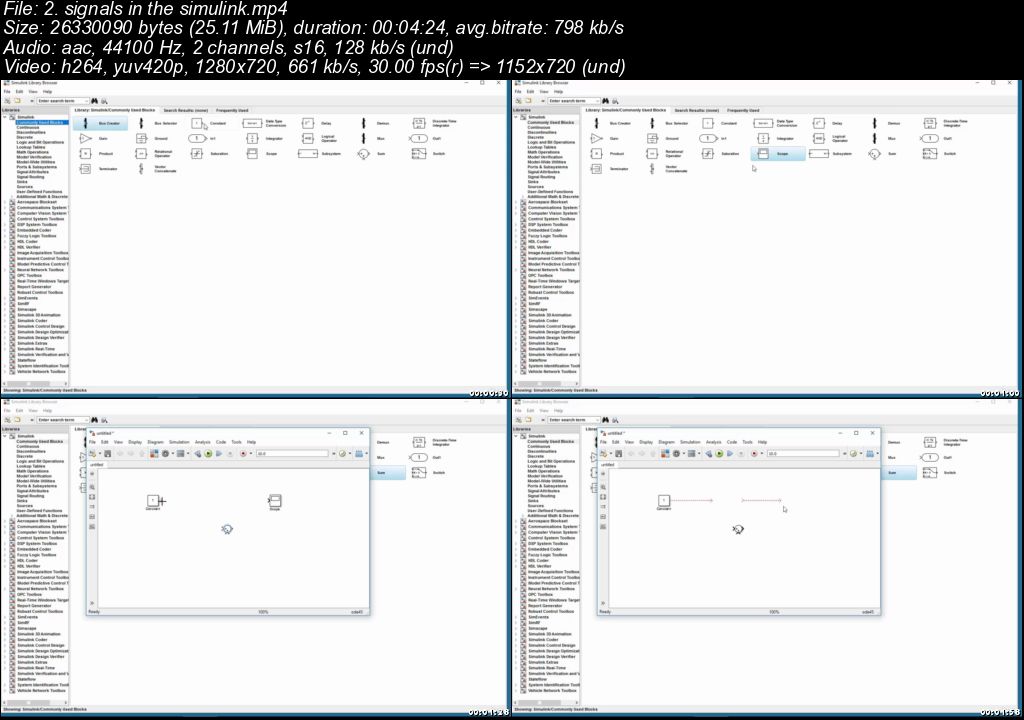Click the Sum block on bottom-left model canvas

pyautogui.click(x=227, y=529)
